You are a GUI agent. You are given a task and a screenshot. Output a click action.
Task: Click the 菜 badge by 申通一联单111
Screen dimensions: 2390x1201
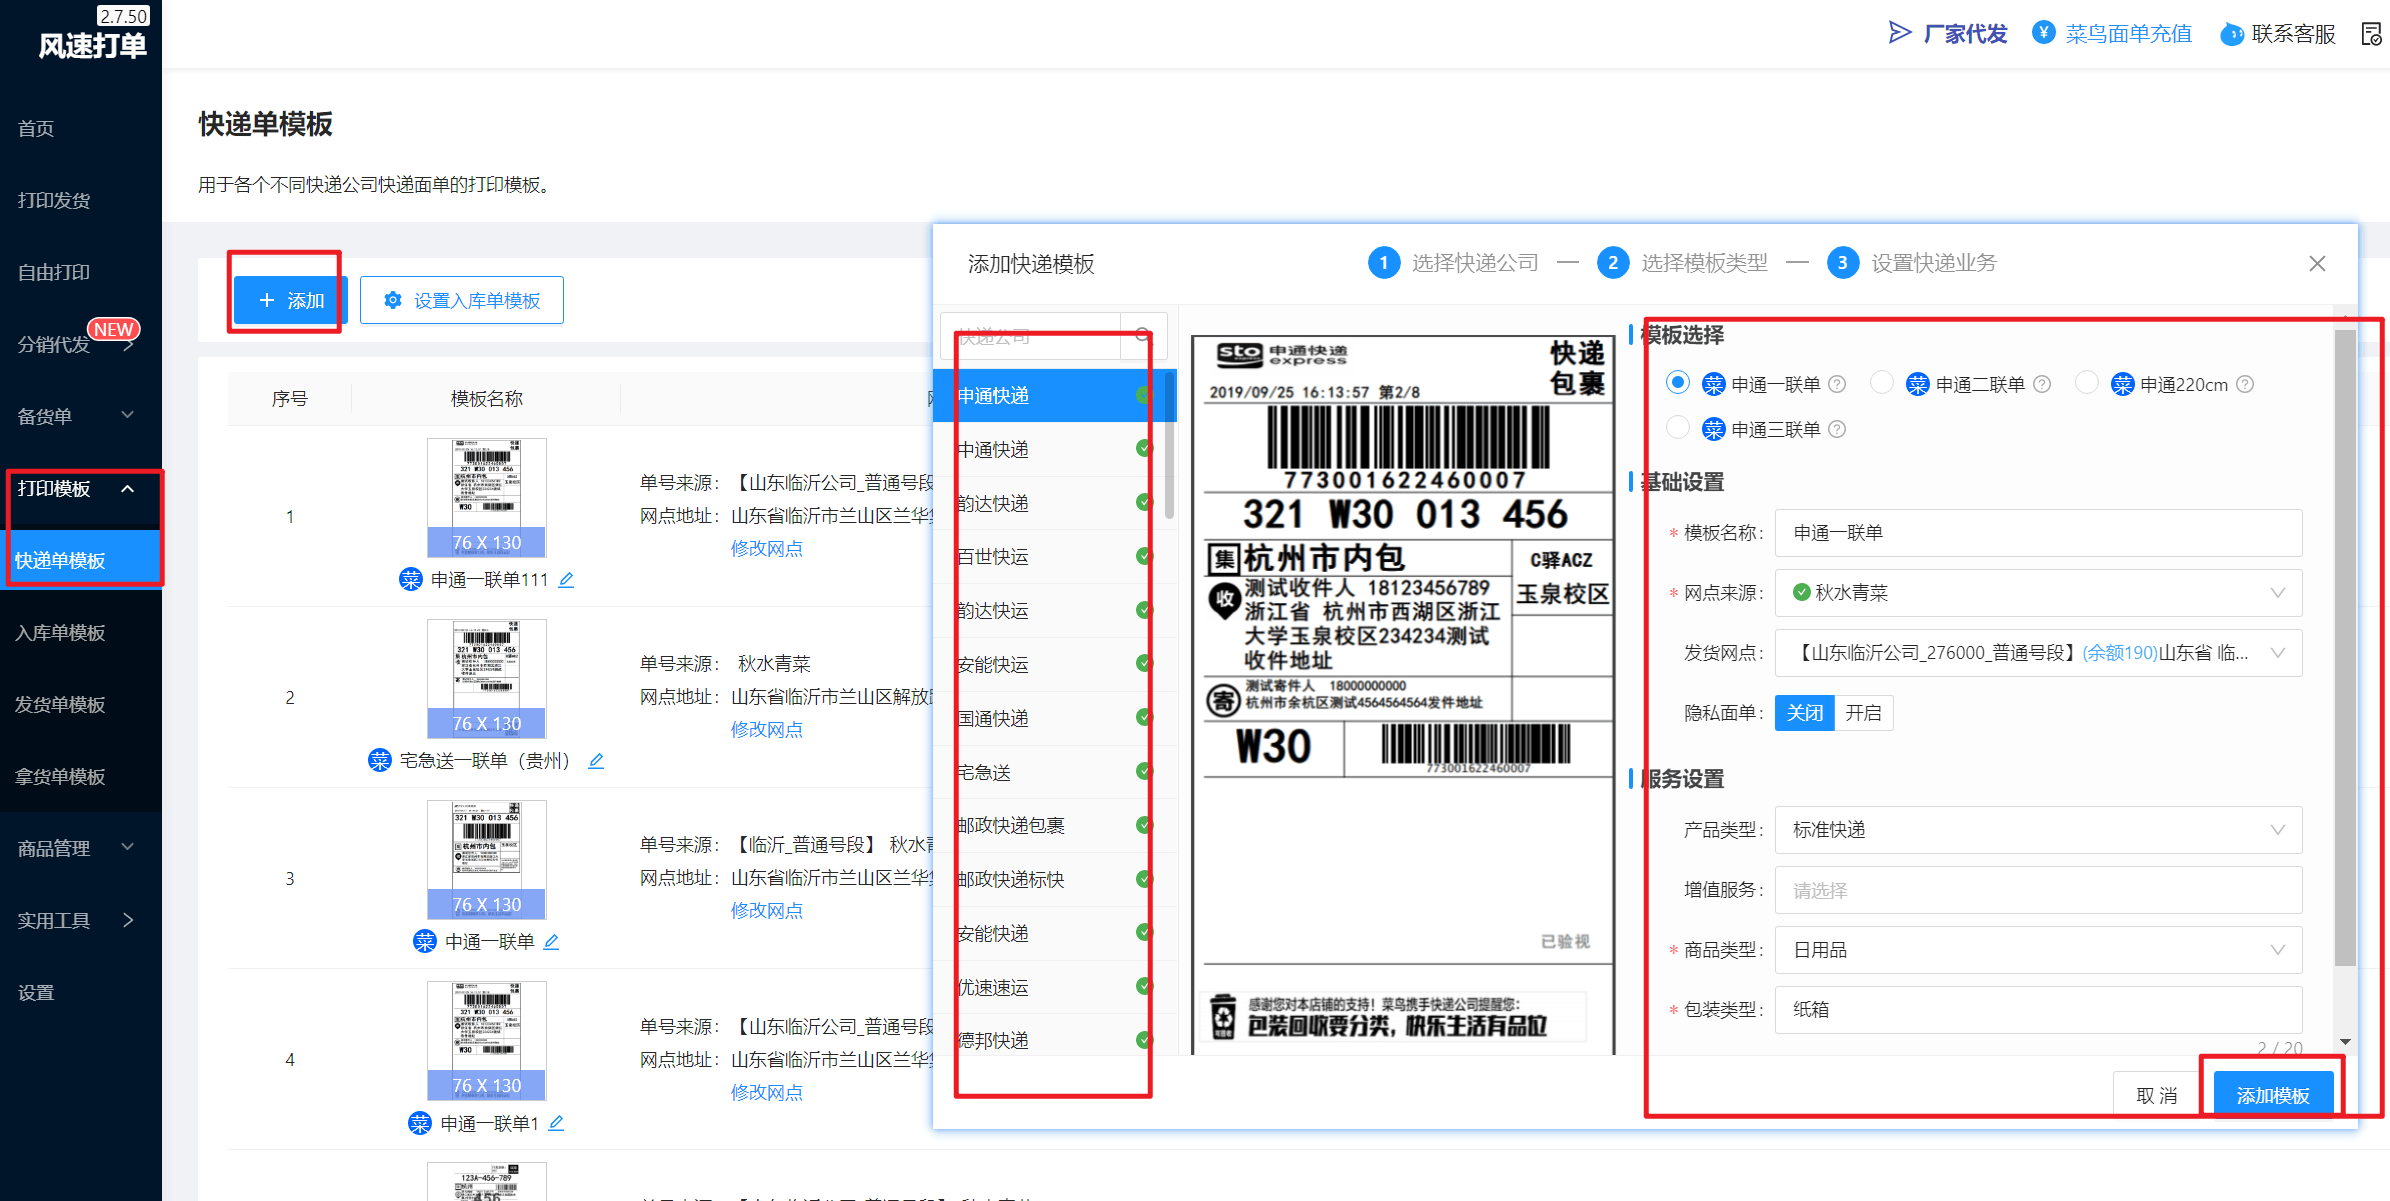pos(411,579)
